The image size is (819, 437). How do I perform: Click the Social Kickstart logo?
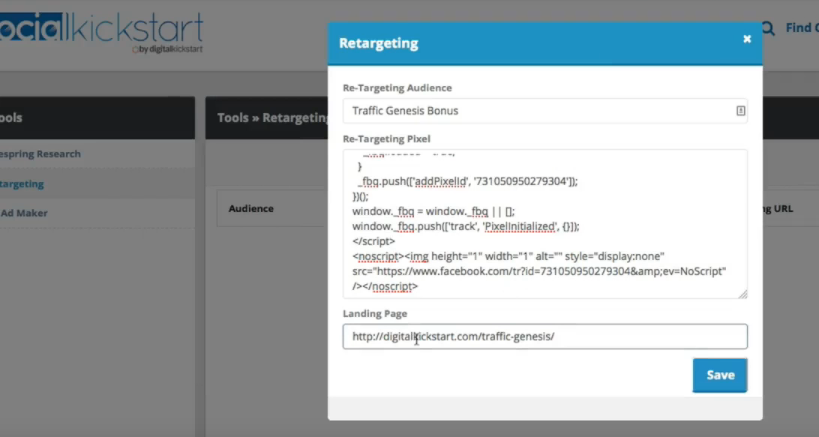tap(101, 32)
